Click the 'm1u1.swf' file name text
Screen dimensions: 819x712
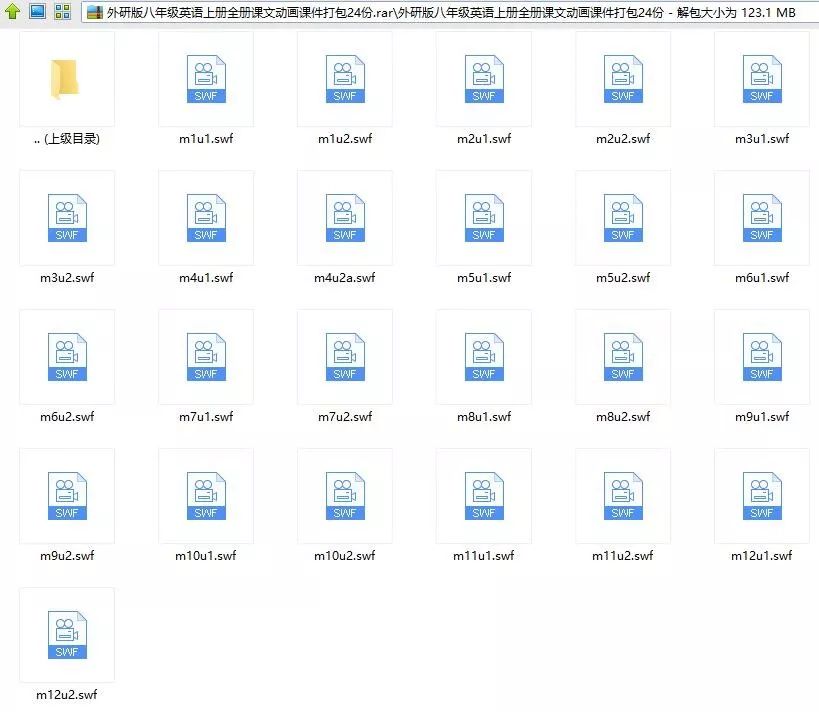tap(206, 139)
